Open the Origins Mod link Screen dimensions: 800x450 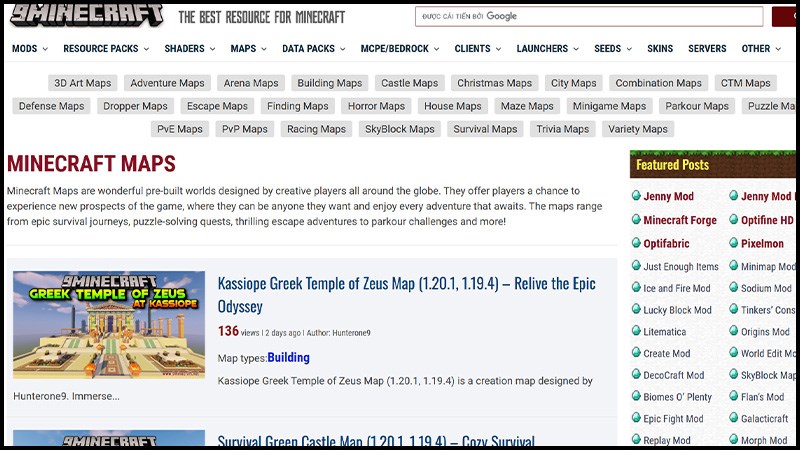pos(765,332)
